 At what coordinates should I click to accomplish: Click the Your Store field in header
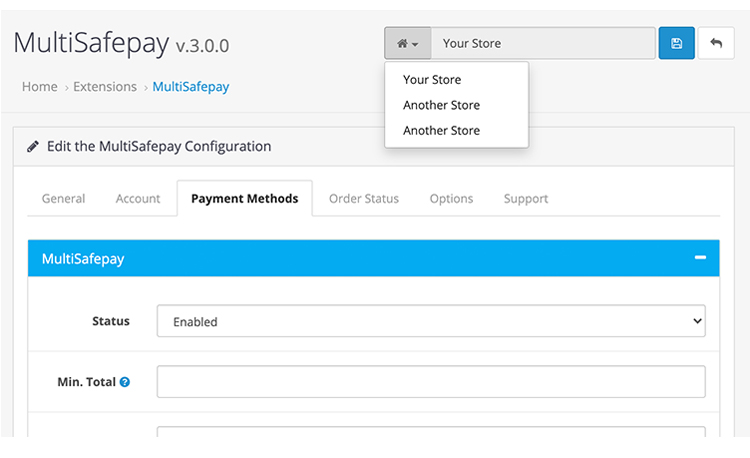coord(543,44)
